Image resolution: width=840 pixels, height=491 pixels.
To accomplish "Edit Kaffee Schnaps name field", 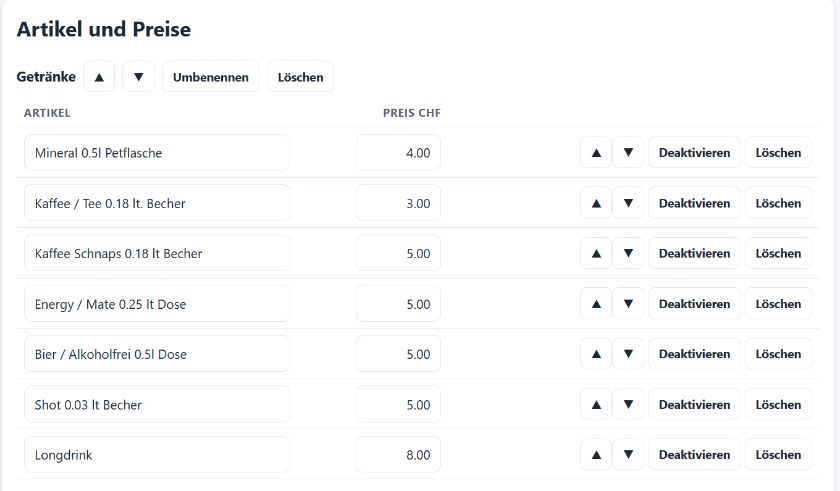I will (x=157, y=253).
